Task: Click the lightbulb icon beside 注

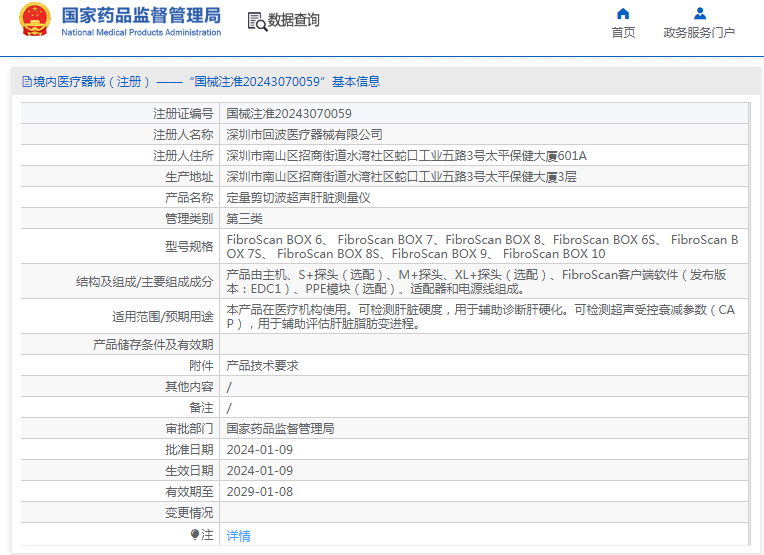Action: pos(195,535)
